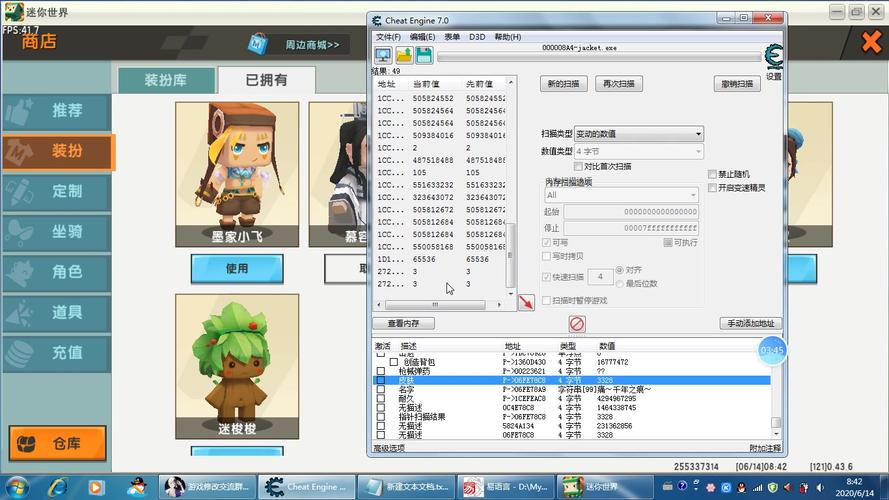889x500 pixels.
Task: Open 仓库 button in shop
Action: click(x=57, y=443)
